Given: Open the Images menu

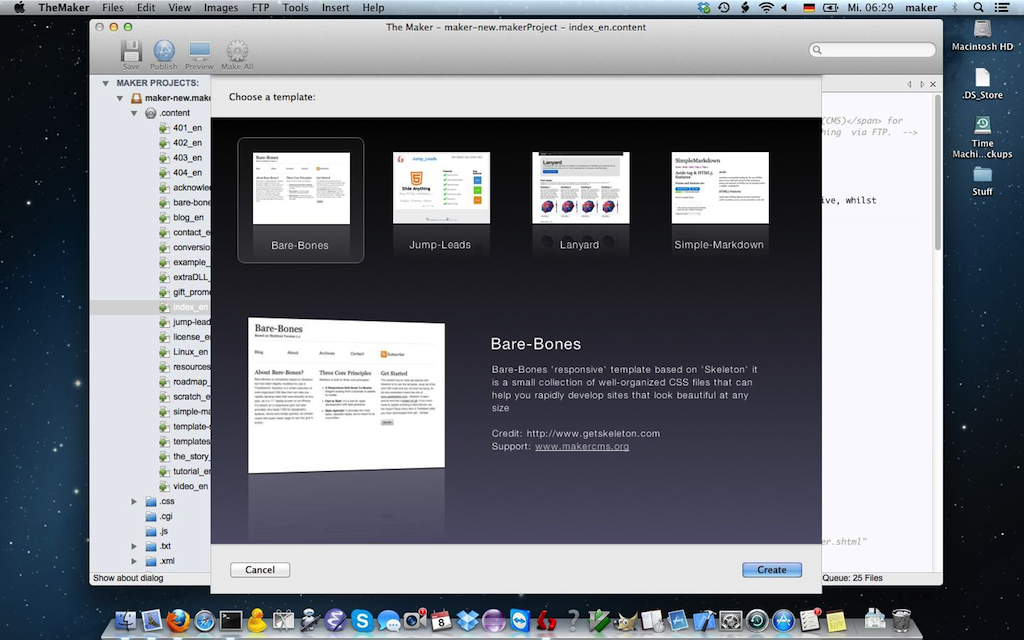Looking at the screenshot, I should 221,8.
